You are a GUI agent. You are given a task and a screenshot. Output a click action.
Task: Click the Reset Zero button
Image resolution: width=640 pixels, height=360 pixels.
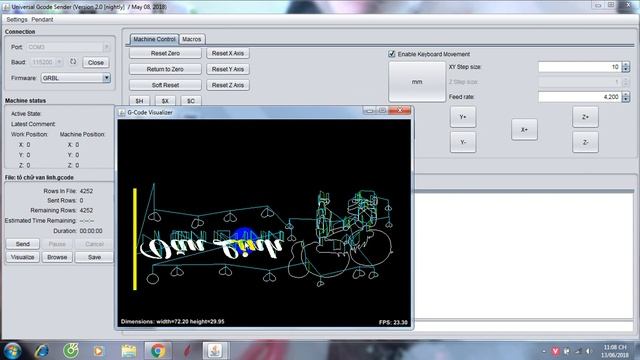(165, 53)
